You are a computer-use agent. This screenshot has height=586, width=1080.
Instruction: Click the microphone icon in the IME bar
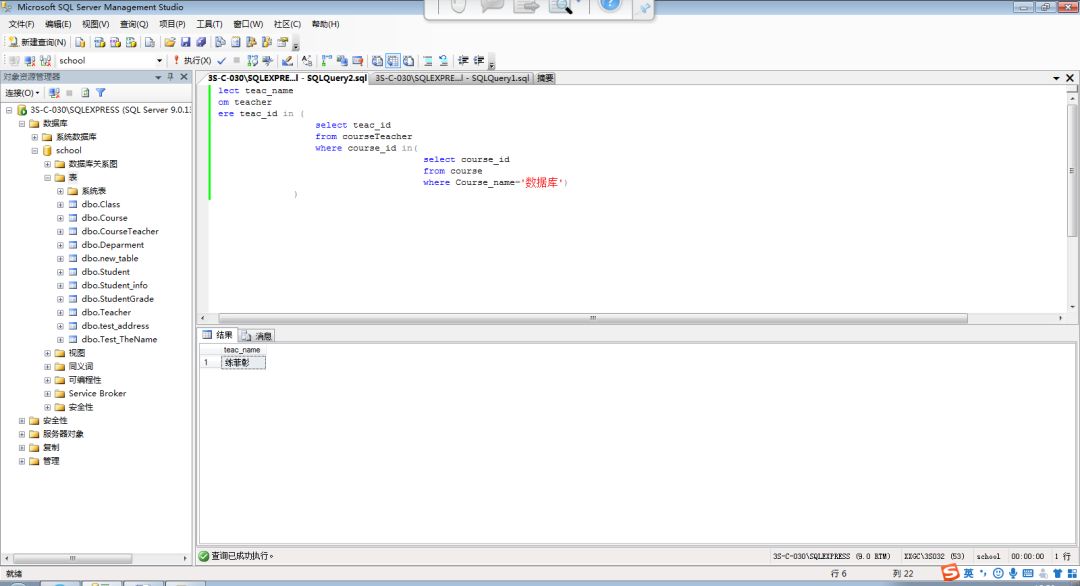[1013, 573]
